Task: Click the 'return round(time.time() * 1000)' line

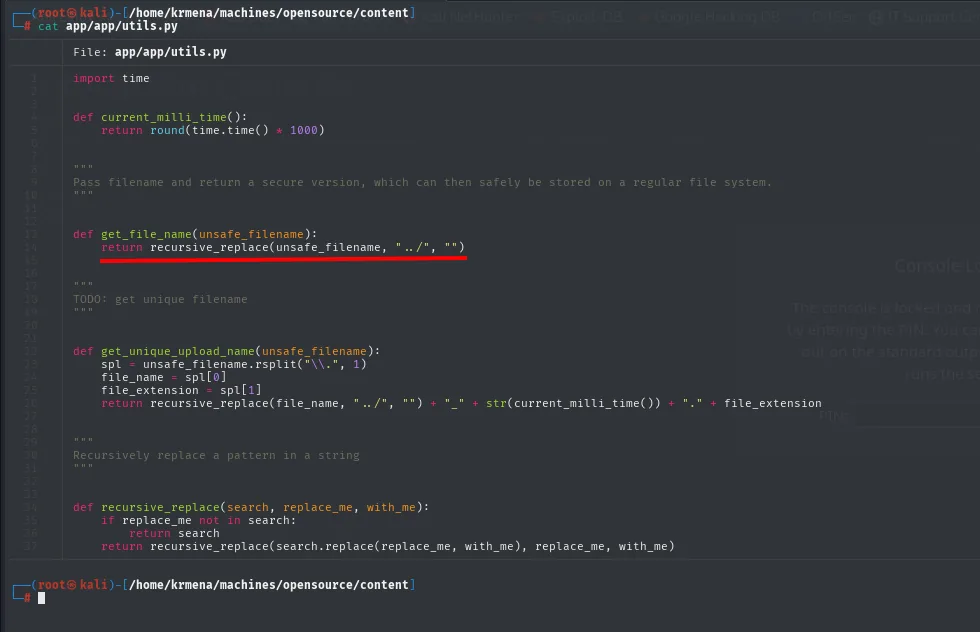Action: coord(213,130)
